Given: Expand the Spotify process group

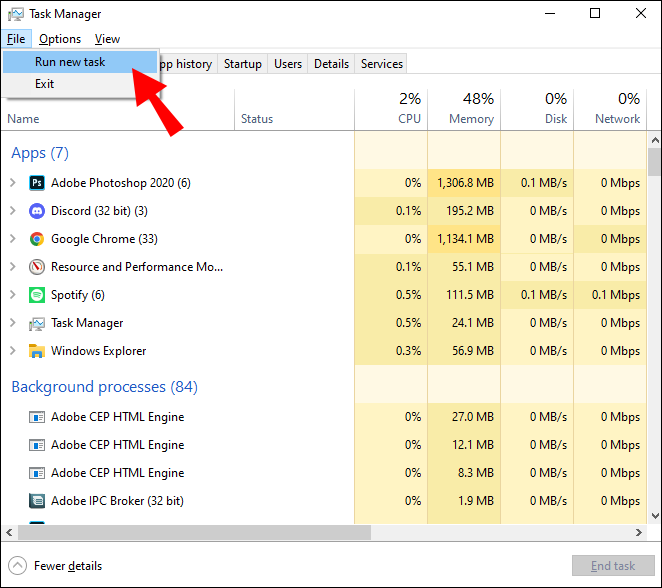Looking at the screenshot, I should point(12,295).
